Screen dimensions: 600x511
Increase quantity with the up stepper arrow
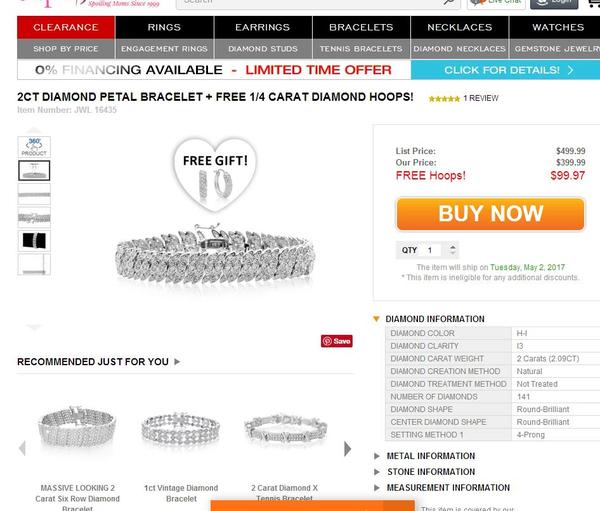pos(453,247)
